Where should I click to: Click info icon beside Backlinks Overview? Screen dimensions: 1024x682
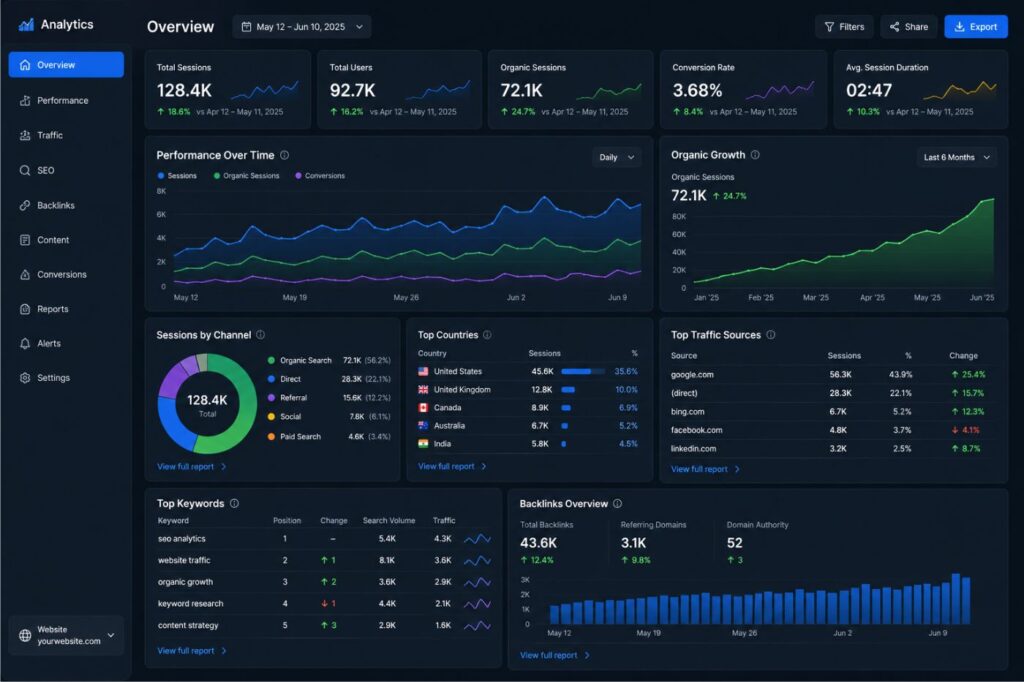pyautogui.click(x=618, y=504)
